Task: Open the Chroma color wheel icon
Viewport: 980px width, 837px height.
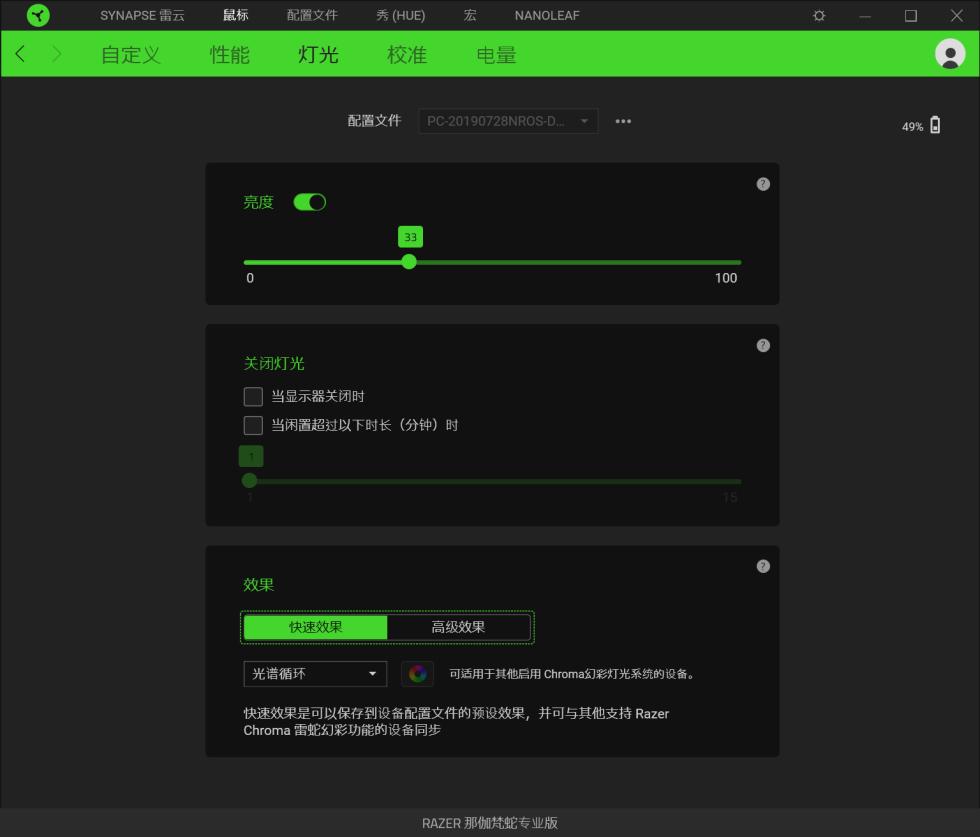Action: pyautogui.click(x=417, y=674)
